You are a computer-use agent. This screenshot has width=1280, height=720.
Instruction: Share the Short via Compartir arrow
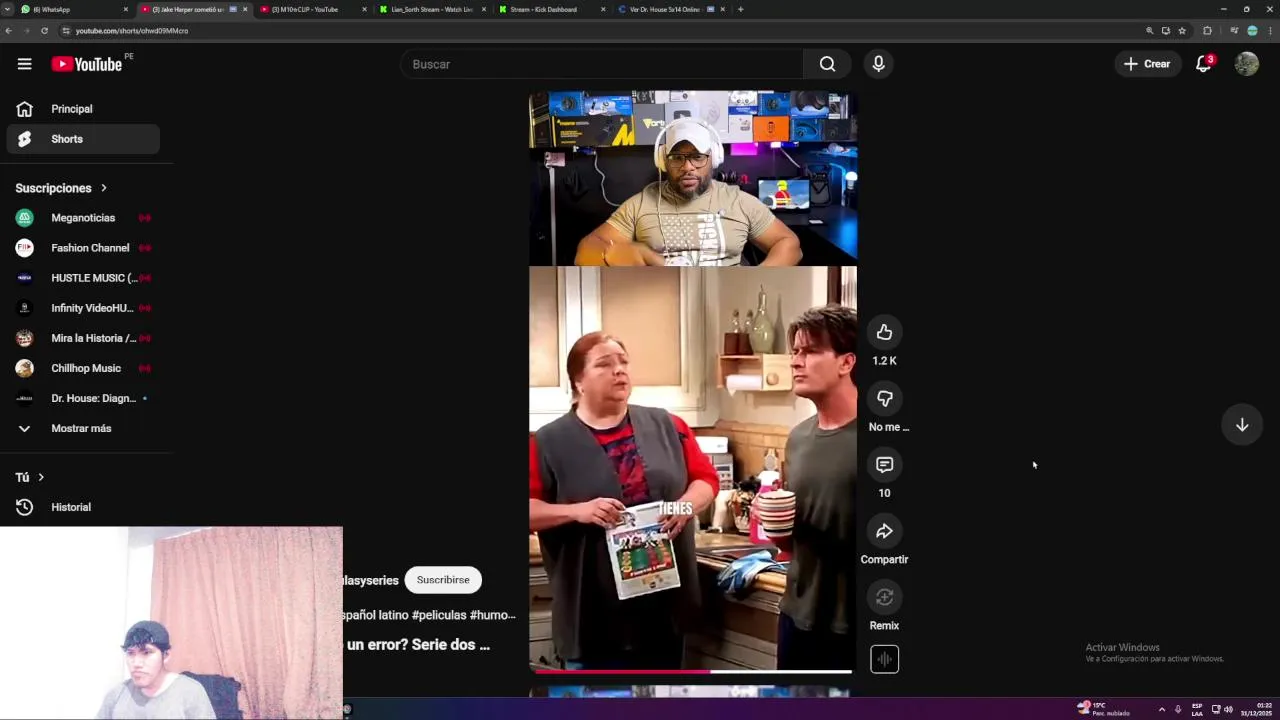click(x=884, y=531)
